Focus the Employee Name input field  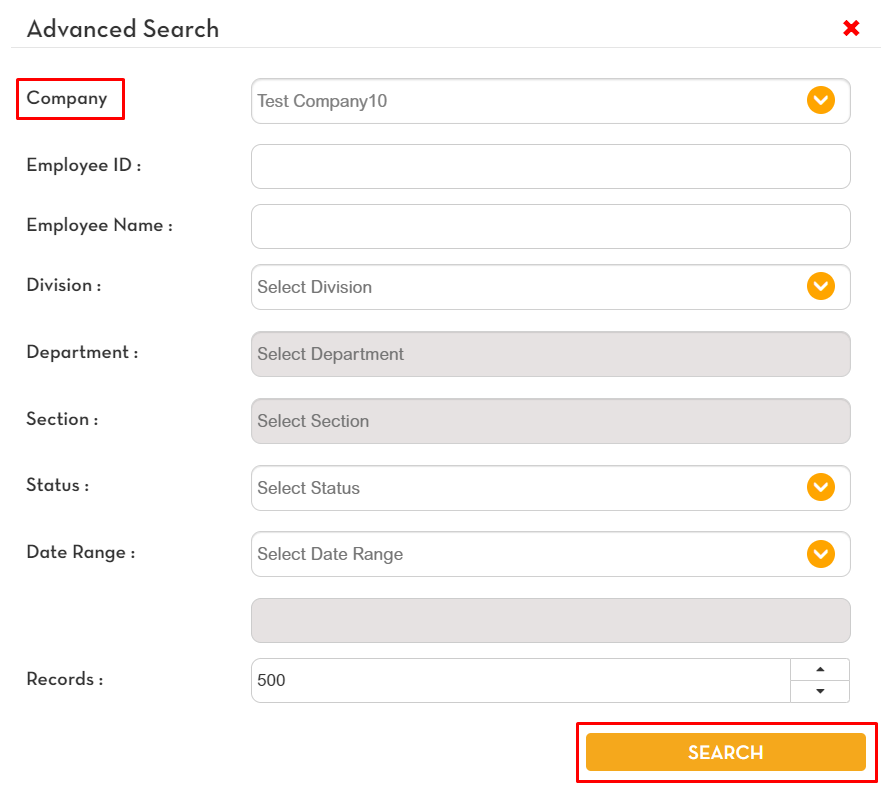pos(550,226)
